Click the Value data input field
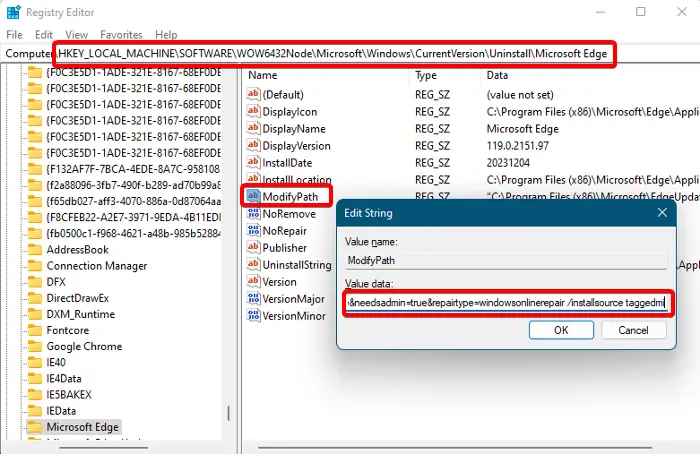700x454 pixels. (506, 303)
